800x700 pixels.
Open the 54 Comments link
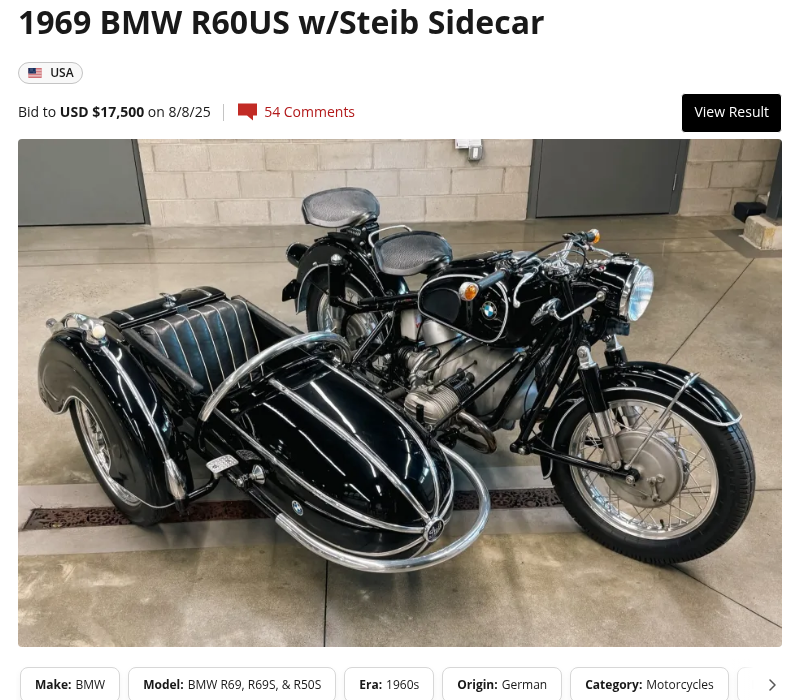click(x=309, y=112)
